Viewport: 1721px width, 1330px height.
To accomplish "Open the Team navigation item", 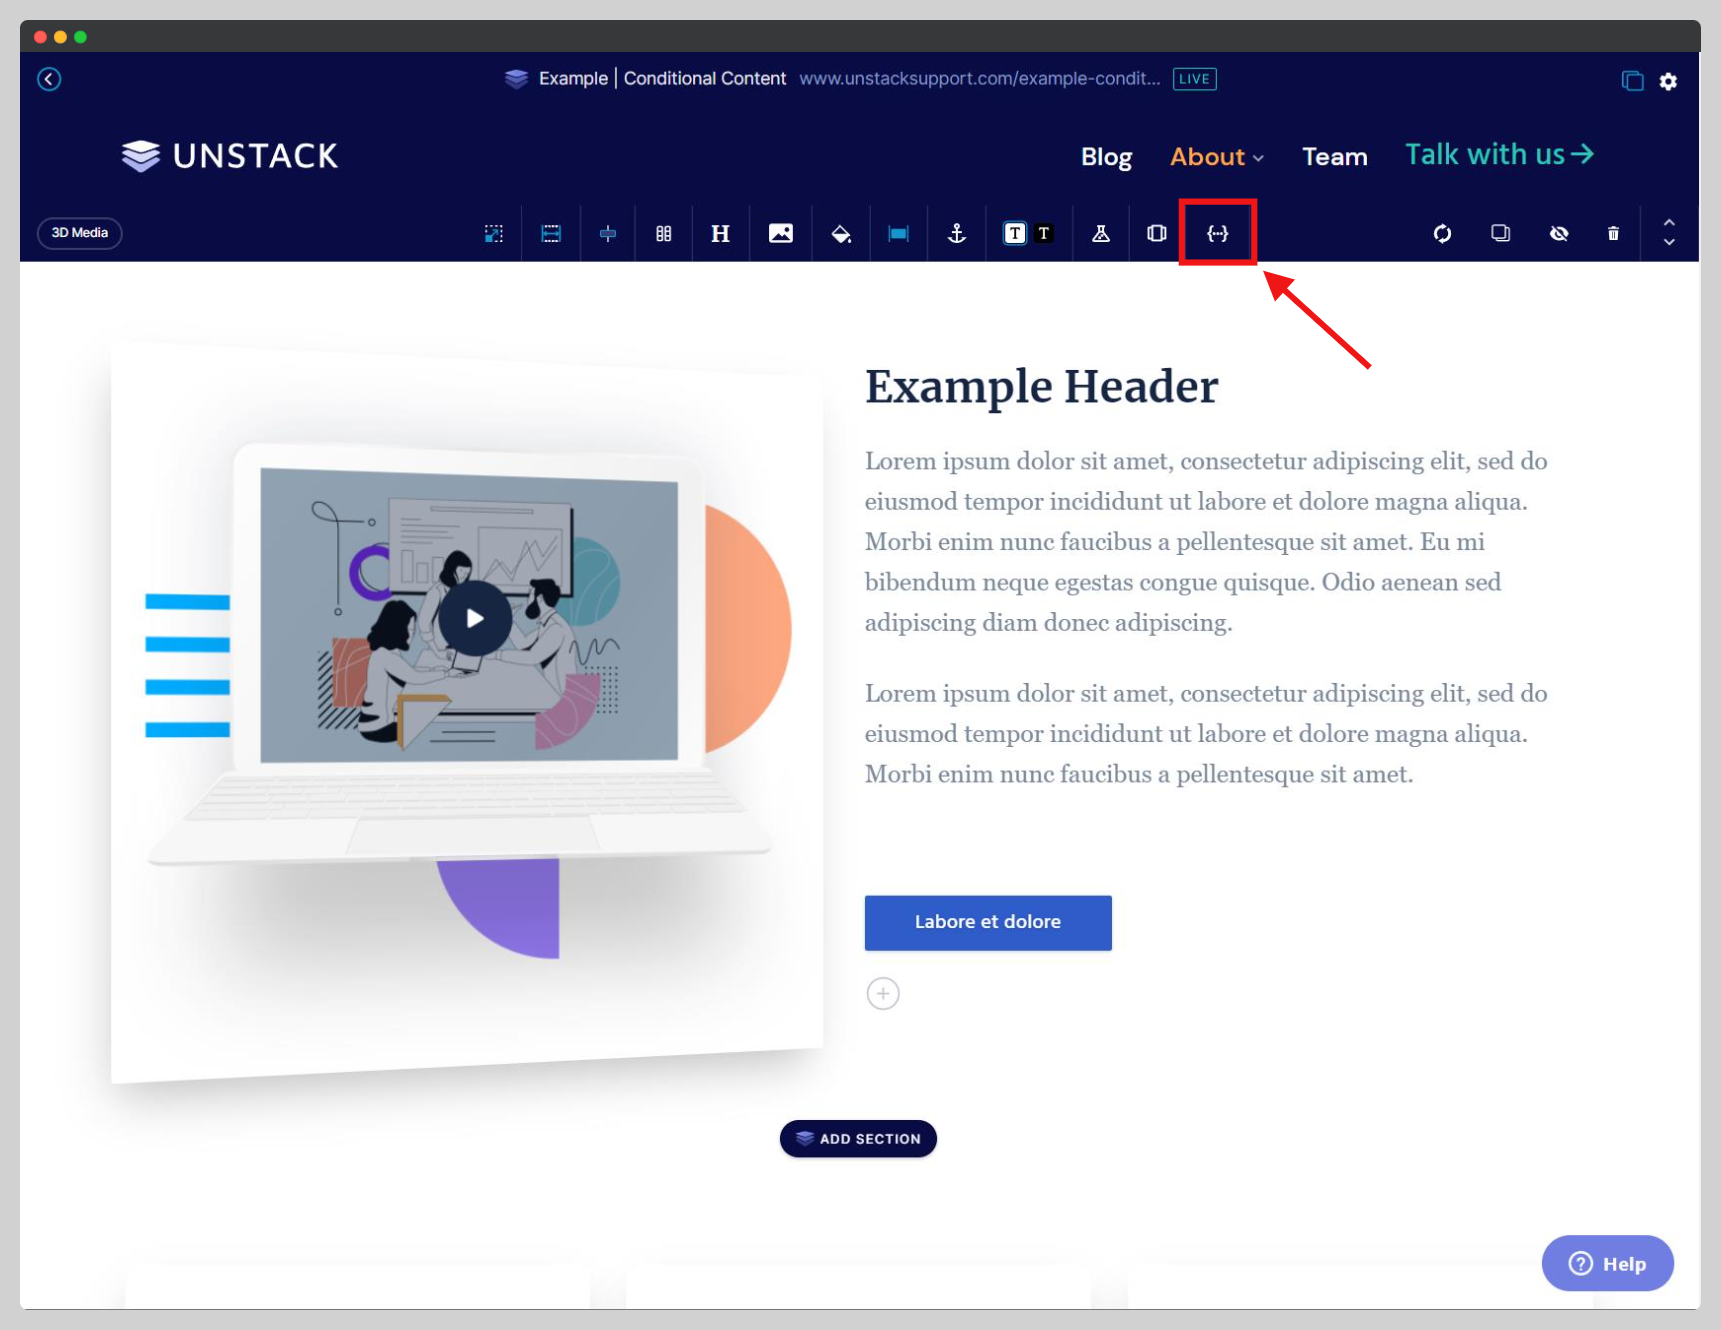I will click(x=1335, y=157).
